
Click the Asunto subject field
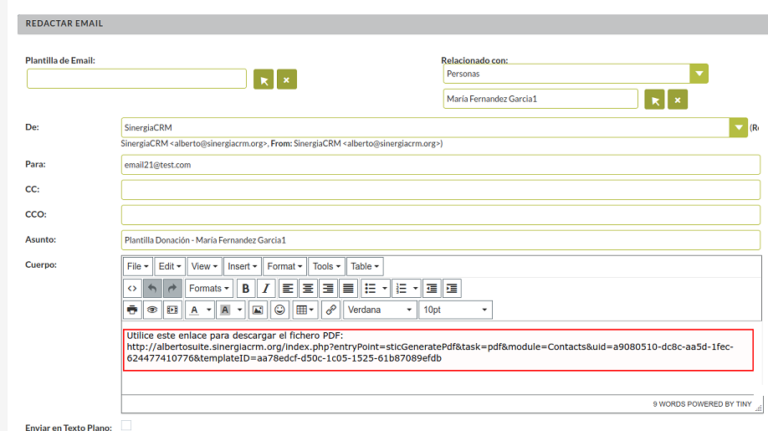pos(440,240)
